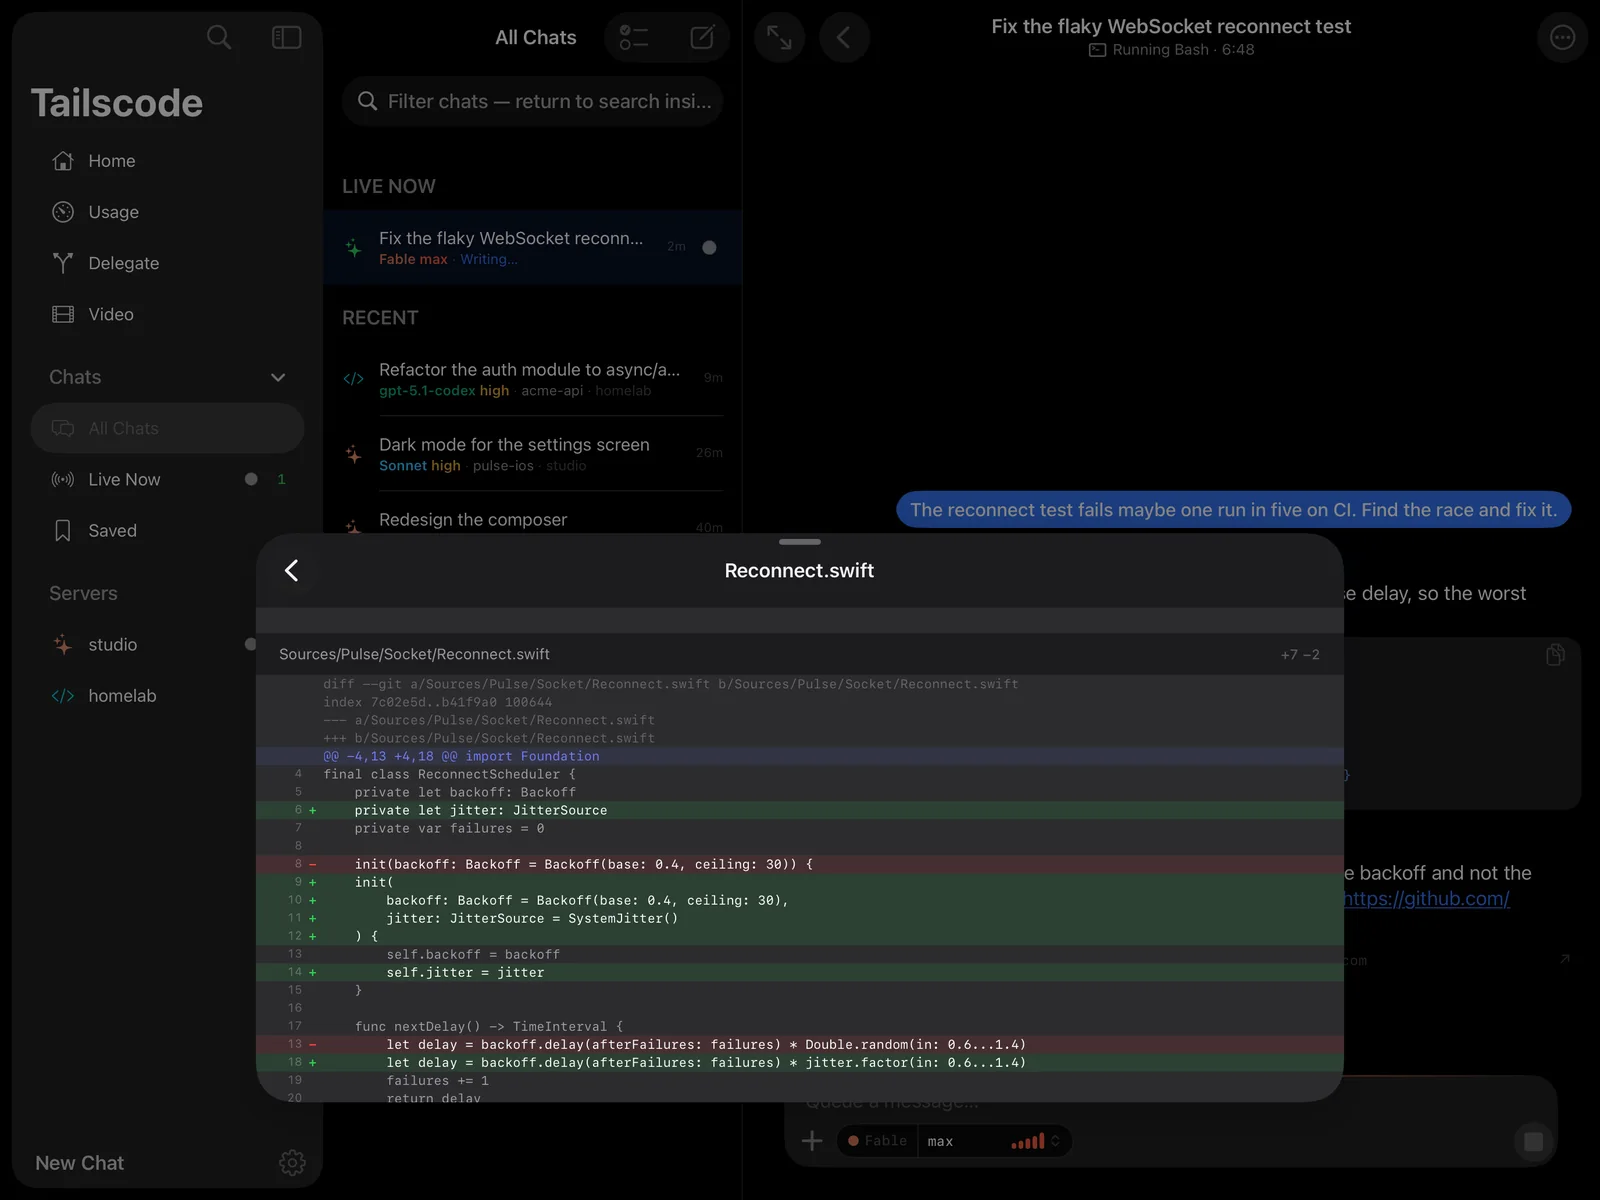Click added line 'private let jitter: JitterSource'
This screenshot has width=1600, height=1200.
coord(800,811)
